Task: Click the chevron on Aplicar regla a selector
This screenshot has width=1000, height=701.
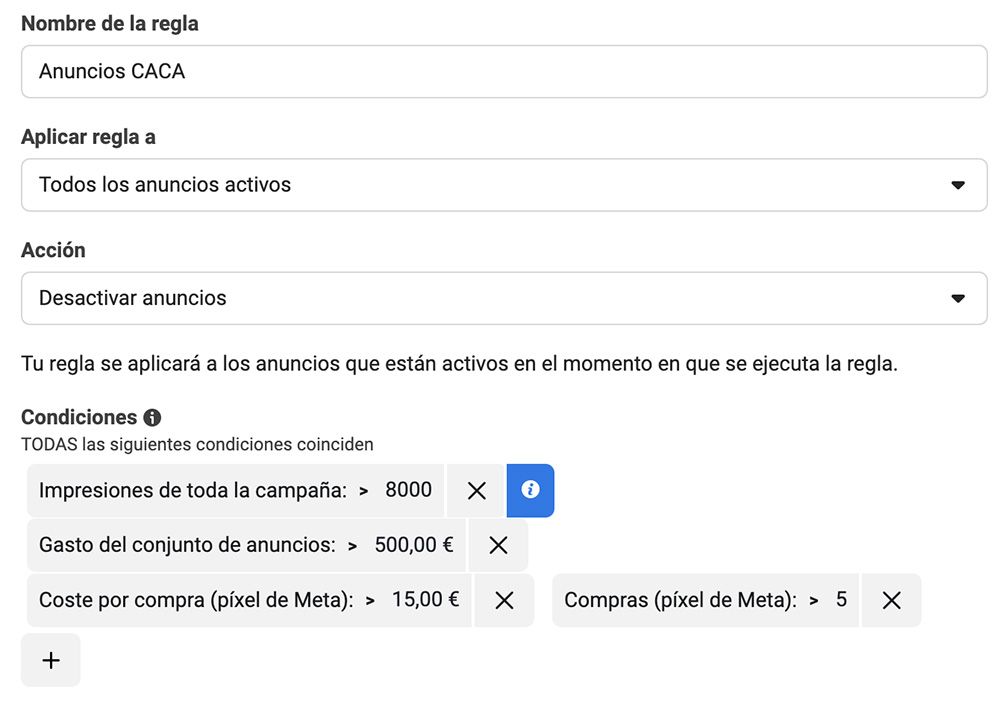Action: (x=959, y=185)
